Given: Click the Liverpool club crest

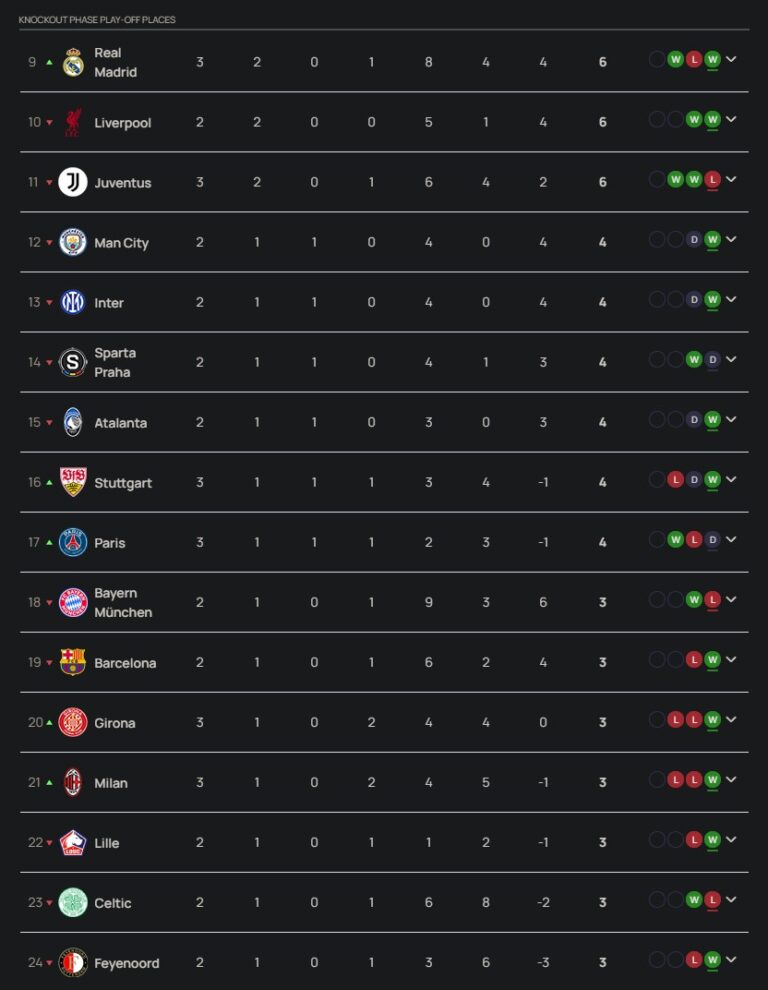Looking at the screenshot, I should (x=73, y=122).
